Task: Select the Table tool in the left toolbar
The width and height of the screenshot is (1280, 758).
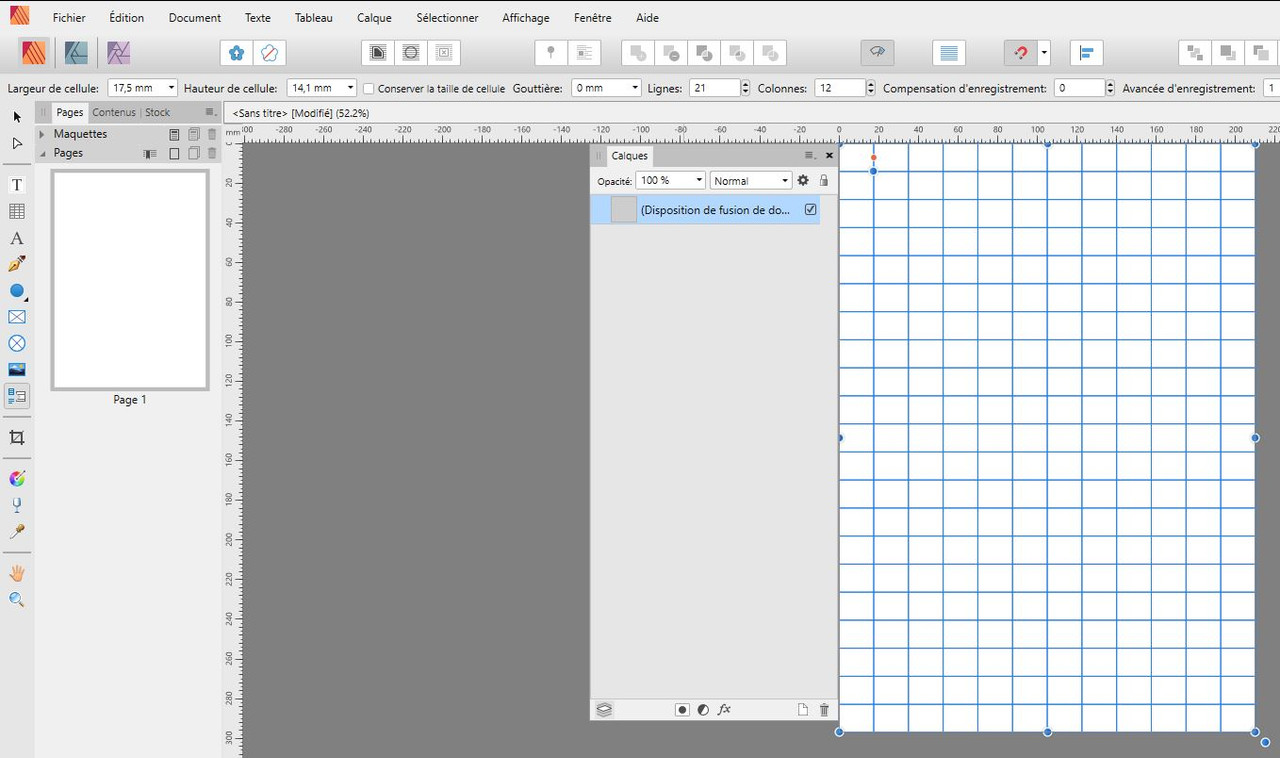Action: [16, 211]
